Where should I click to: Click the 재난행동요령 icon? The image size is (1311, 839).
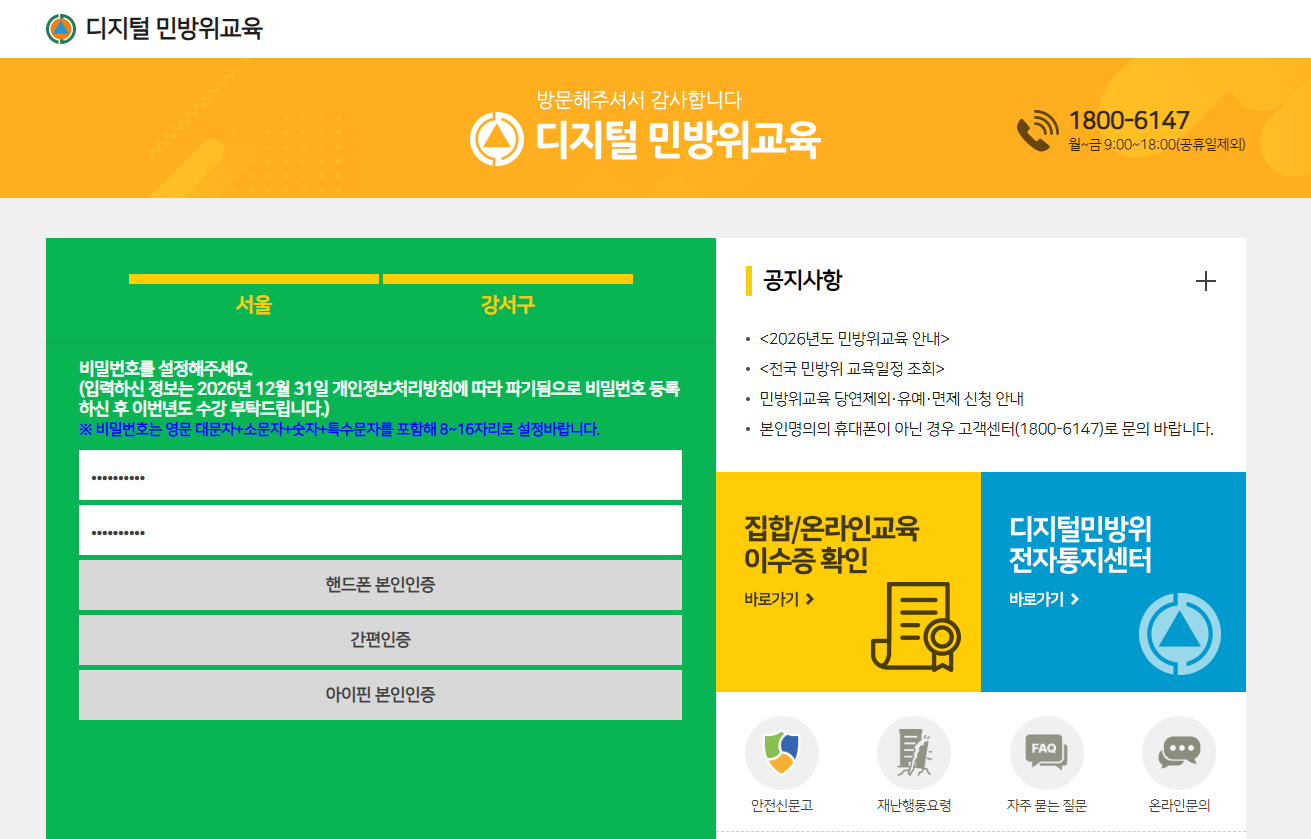pos(915,752)
